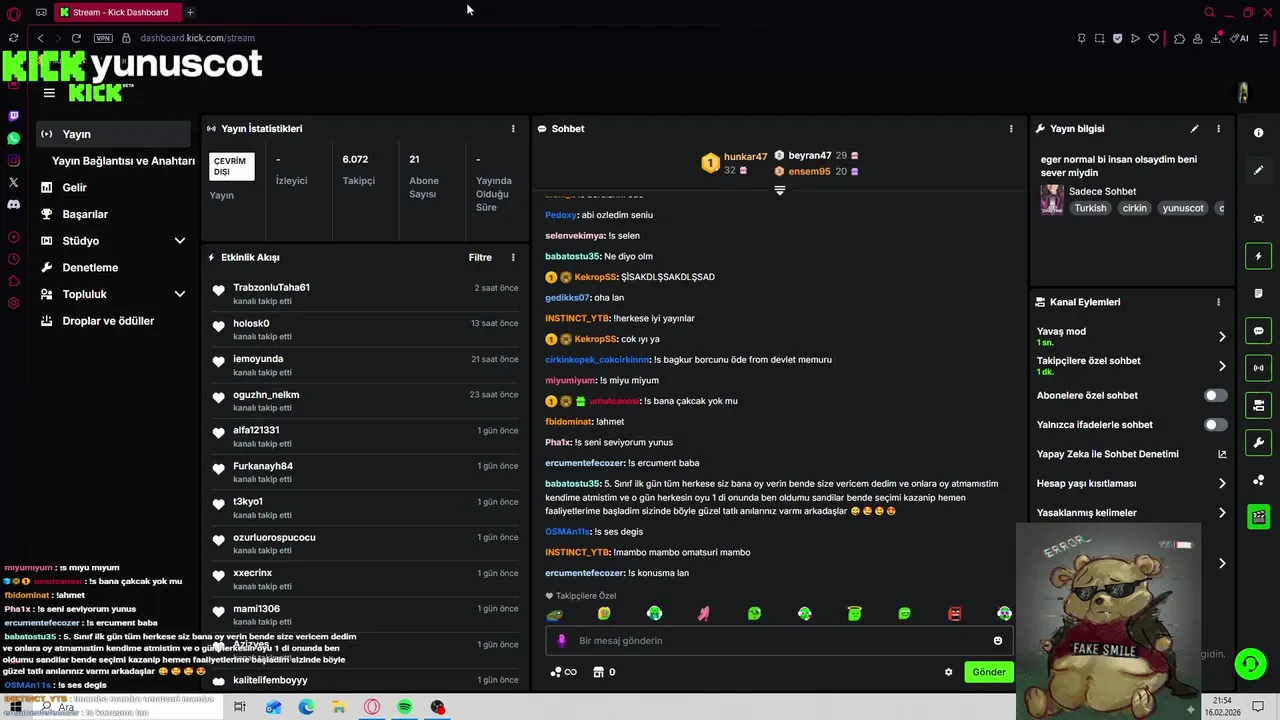
Task: Select Yayın in left navigation
Action: [x=113, y=134]
